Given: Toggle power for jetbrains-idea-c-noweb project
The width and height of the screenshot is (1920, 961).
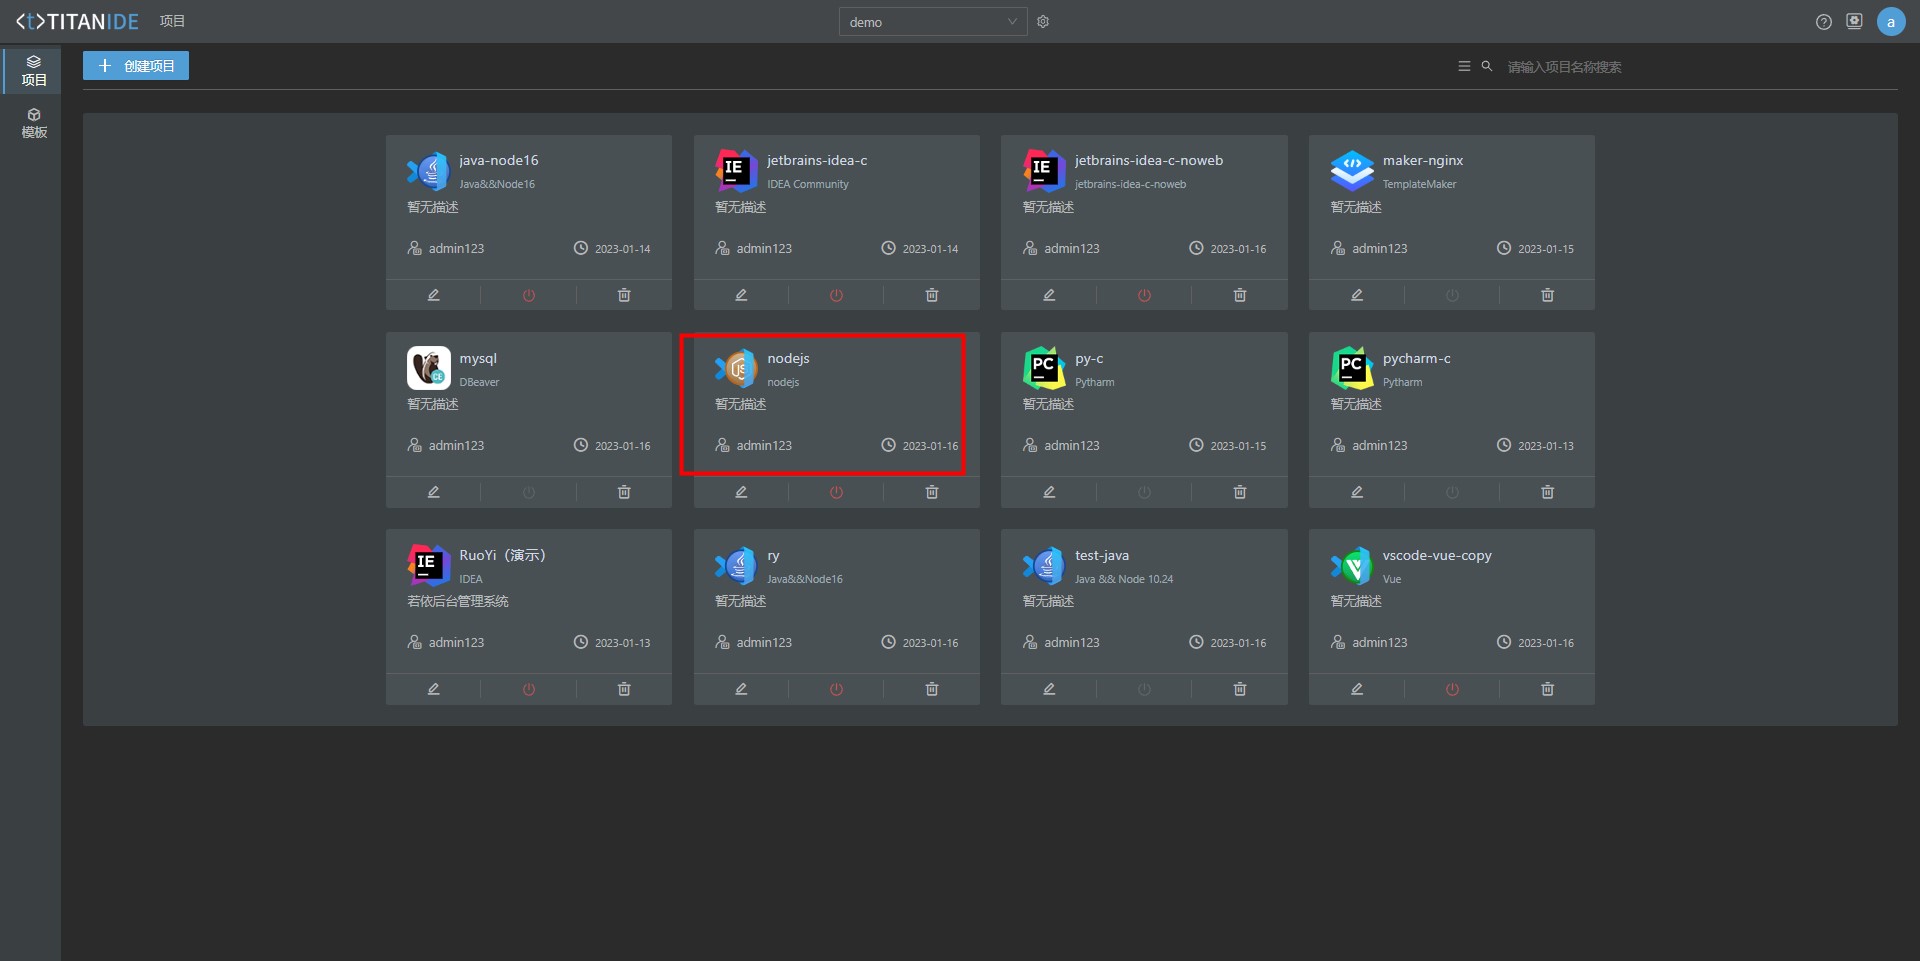Looking at the screenshot, I should (1144, 295).
